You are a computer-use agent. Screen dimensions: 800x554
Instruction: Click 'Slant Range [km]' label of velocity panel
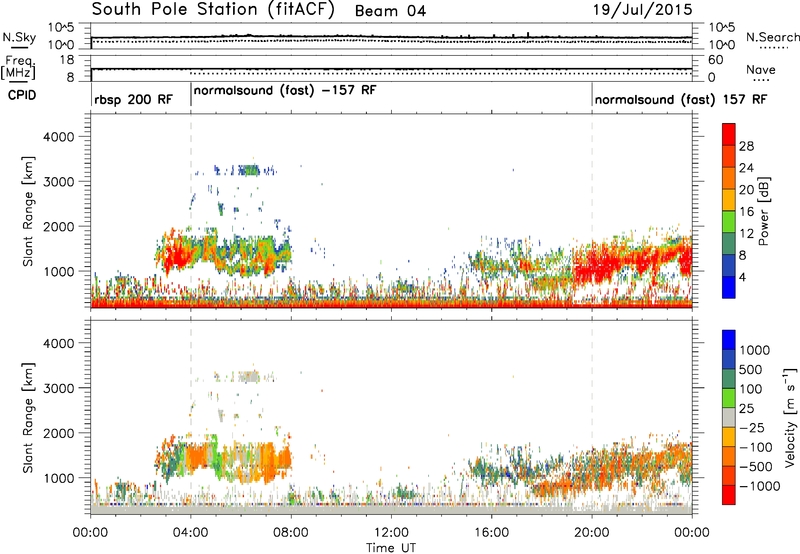click(28, 417)
